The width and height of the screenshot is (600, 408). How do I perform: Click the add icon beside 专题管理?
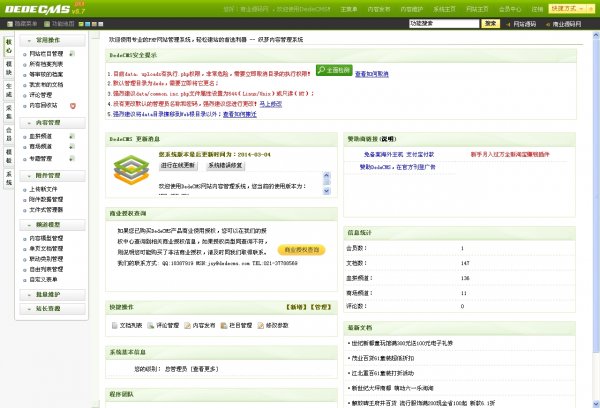(x=72, y=158)
